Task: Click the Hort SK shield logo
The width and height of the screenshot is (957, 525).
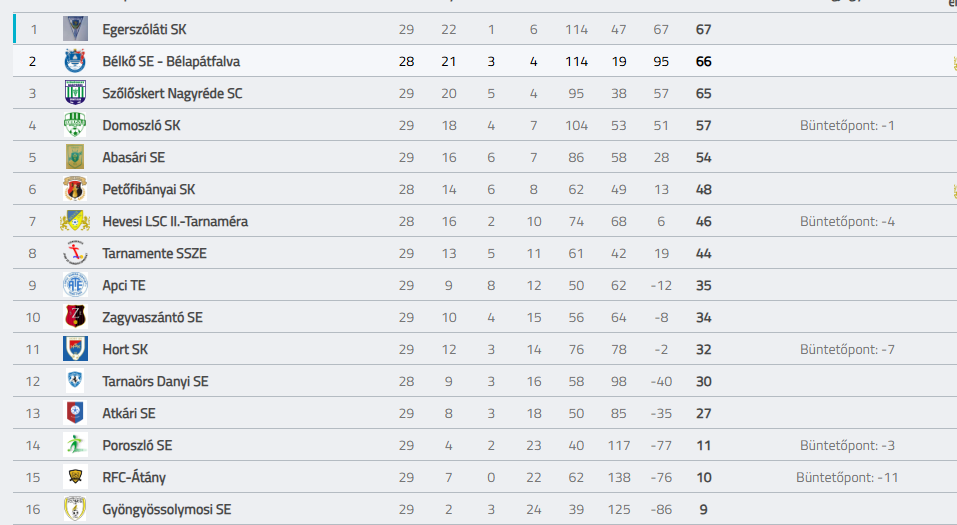Action: point(75,349)
